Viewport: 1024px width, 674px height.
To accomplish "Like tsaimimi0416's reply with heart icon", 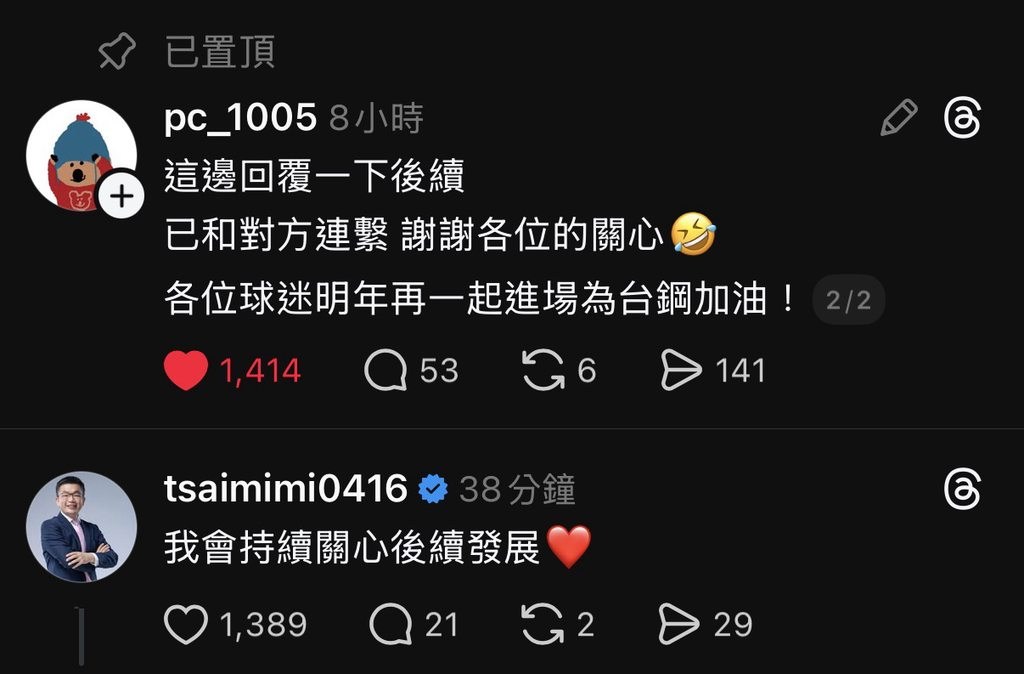I will click(x=185, y=624).
